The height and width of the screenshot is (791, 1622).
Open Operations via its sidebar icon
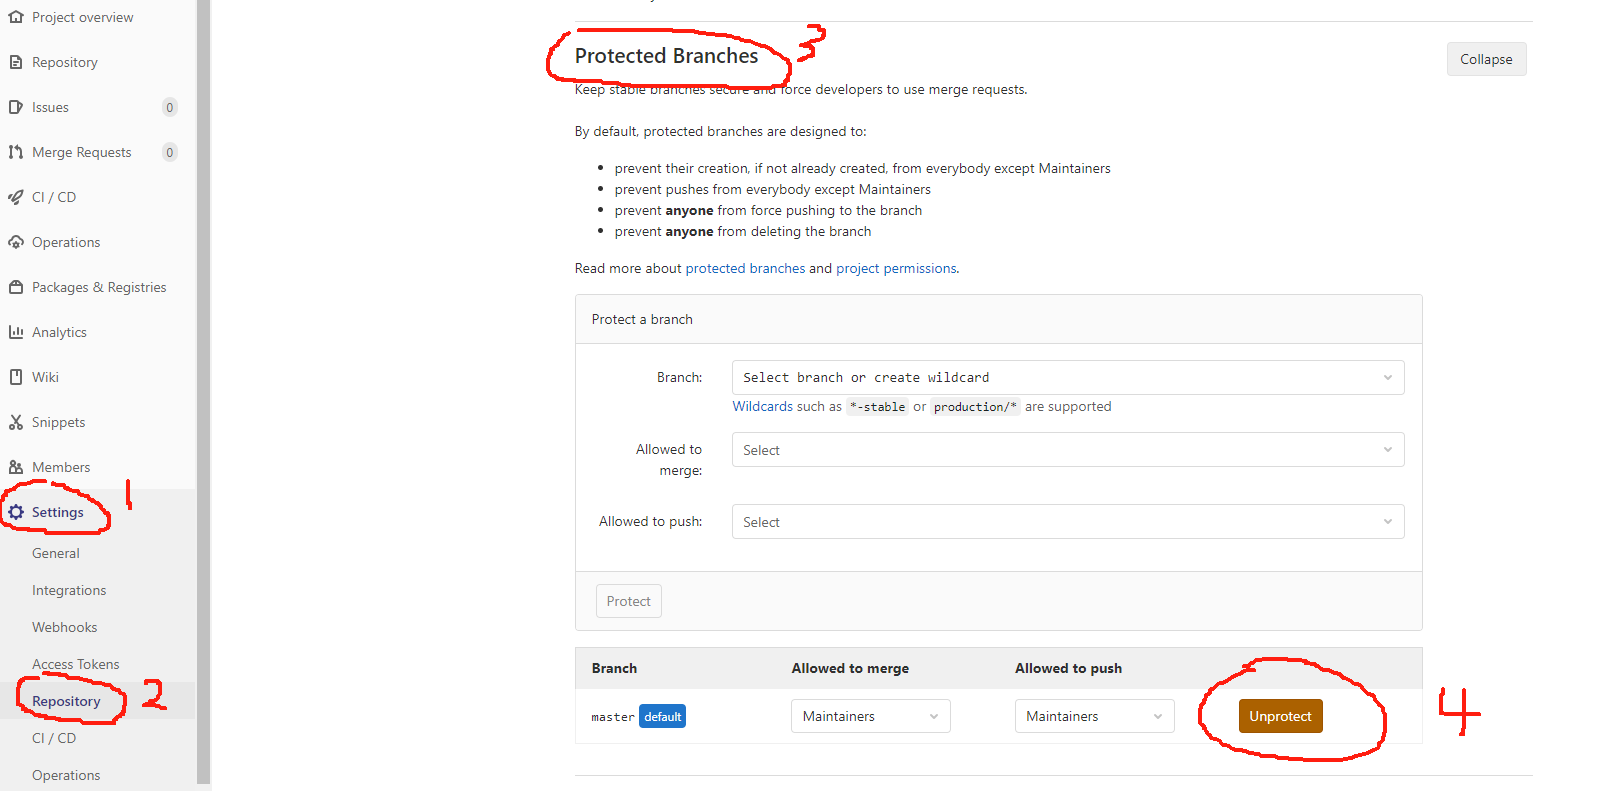[16, 241]
